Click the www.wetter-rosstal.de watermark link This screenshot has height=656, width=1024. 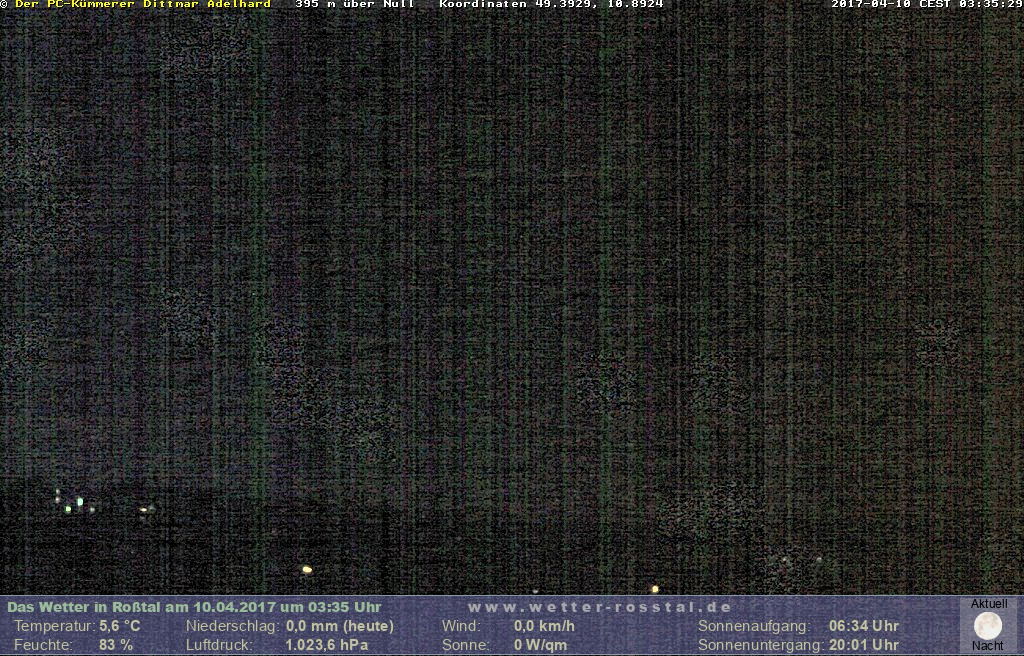[x=600, y=607]
